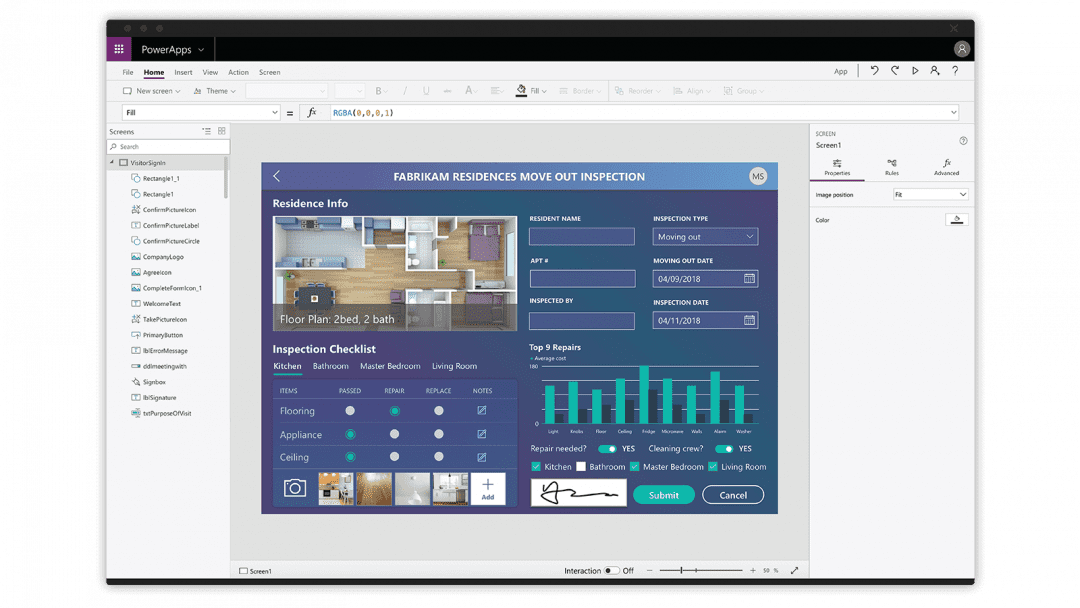Switch to the Bathroom checklist tab

tap(330, 366)
